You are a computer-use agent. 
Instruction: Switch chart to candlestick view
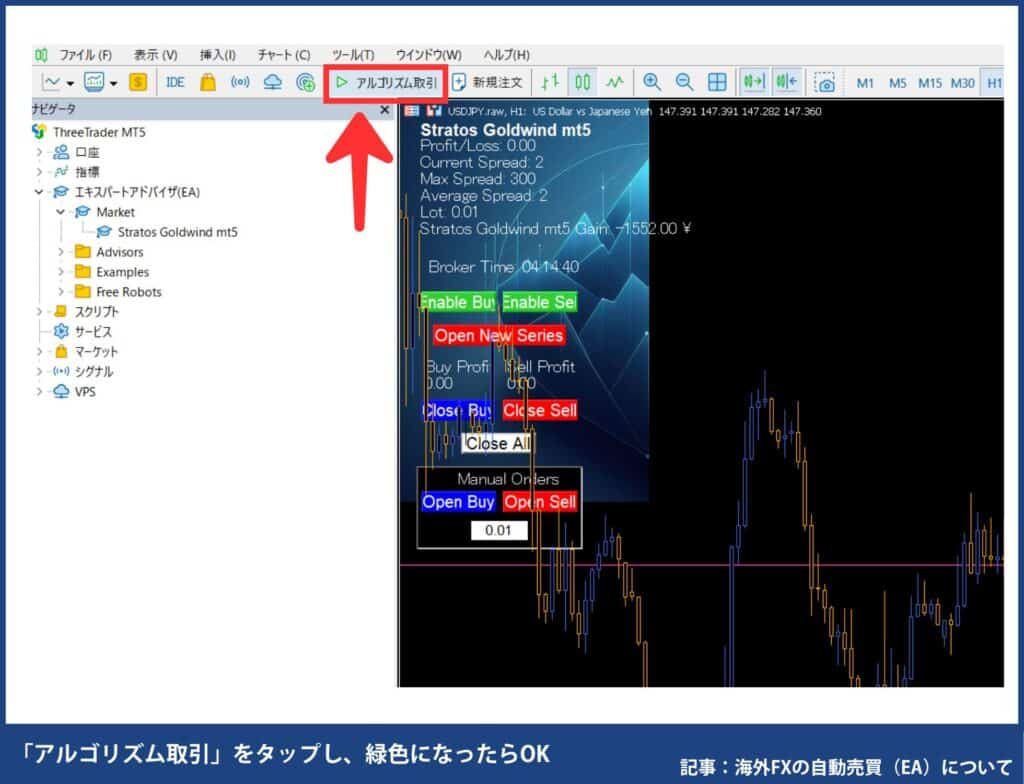coord(583,82)
